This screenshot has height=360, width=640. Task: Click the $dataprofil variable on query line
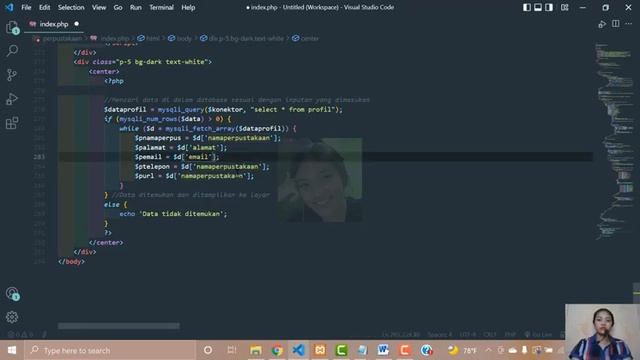pyautogui.click(x=125, y=109)
